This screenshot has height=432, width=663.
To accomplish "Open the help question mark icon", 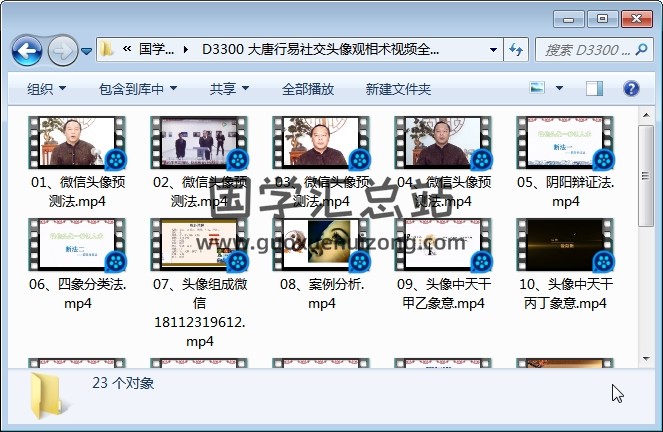I will point(631,88).
